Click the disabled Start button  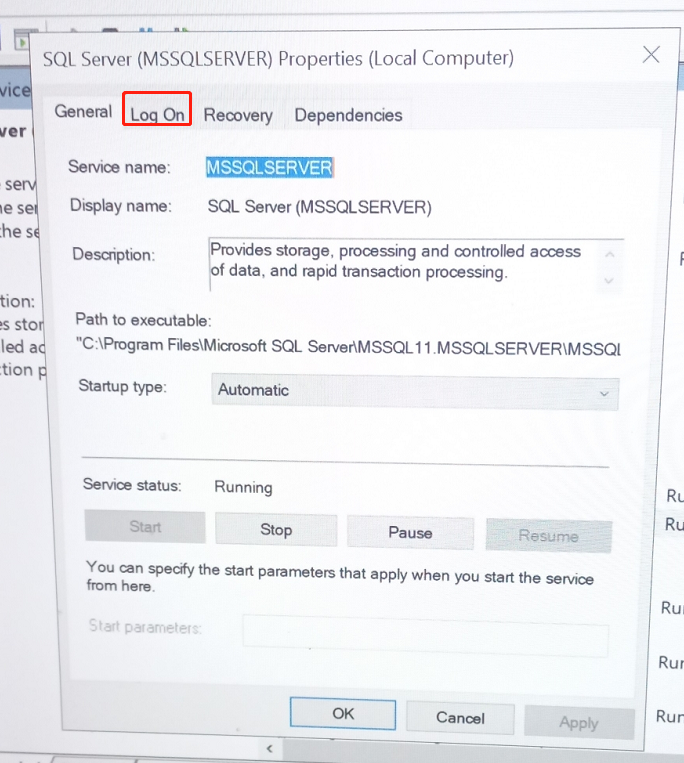click(x=145, y=527)
